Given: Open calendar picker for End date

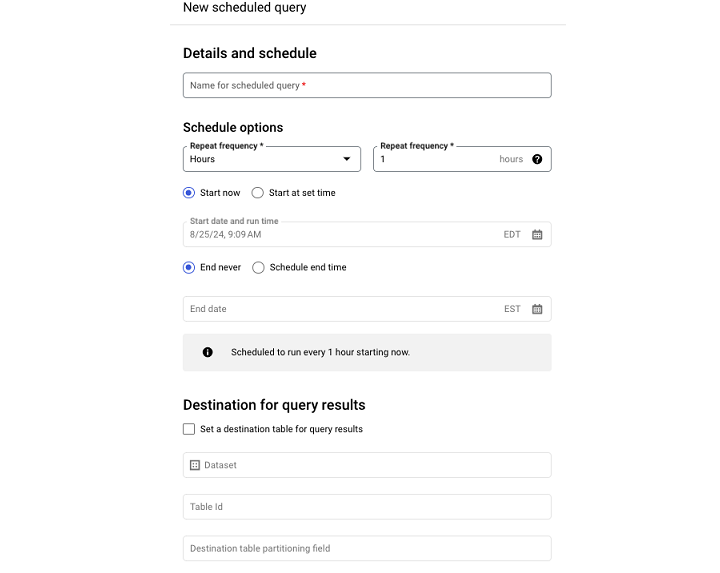Looking at the screenshot, I should pos(537,310).
